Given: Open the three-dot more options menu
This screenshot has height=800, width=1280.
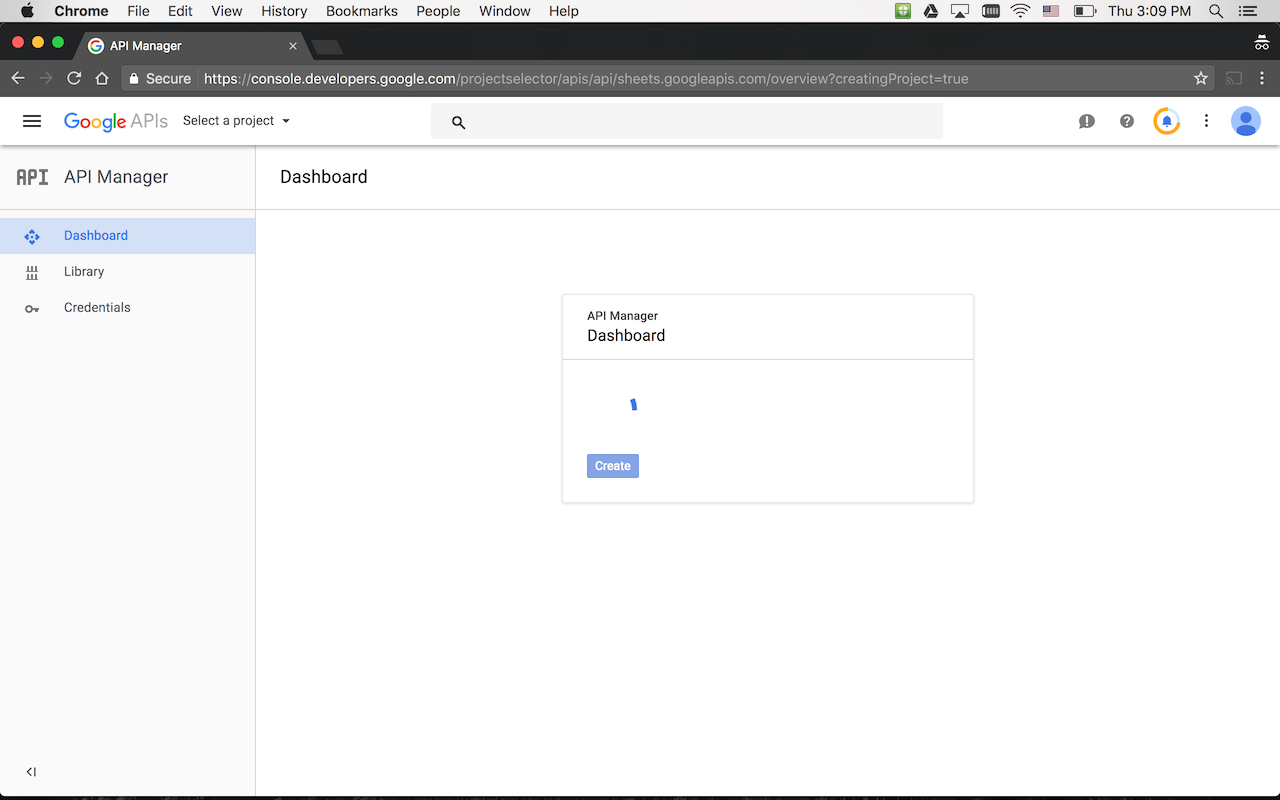Looking at the screenshot, I should pyautogui.click(x=1206, y=121).
